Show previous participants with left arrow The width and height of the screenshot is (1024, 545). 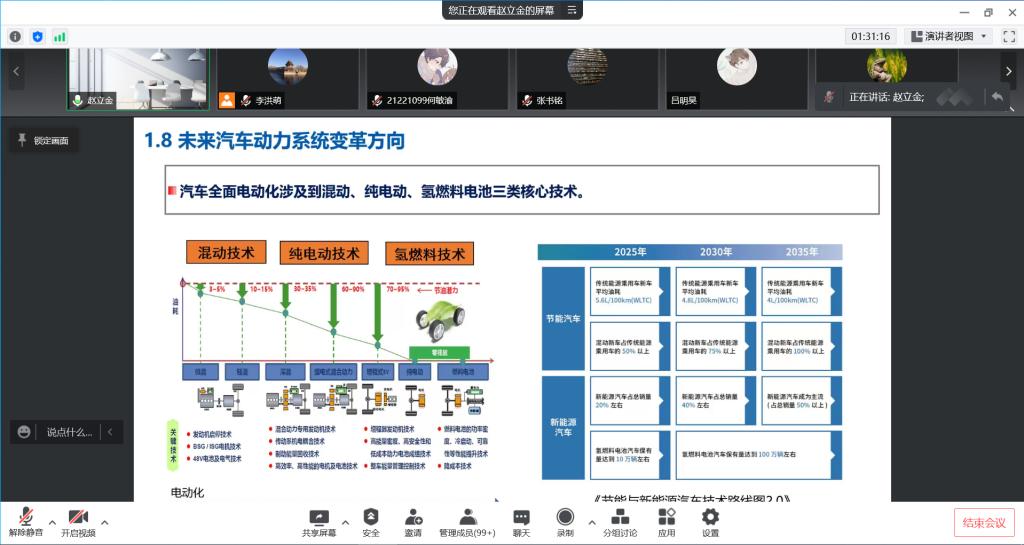(16, 71)
